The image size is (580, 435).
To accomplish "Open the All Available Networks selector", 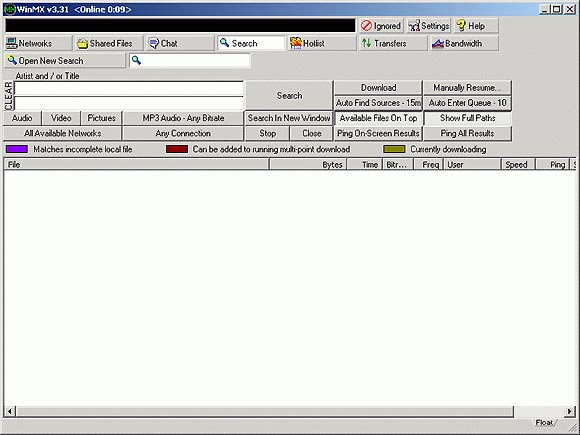I will (x=63, y=133).
